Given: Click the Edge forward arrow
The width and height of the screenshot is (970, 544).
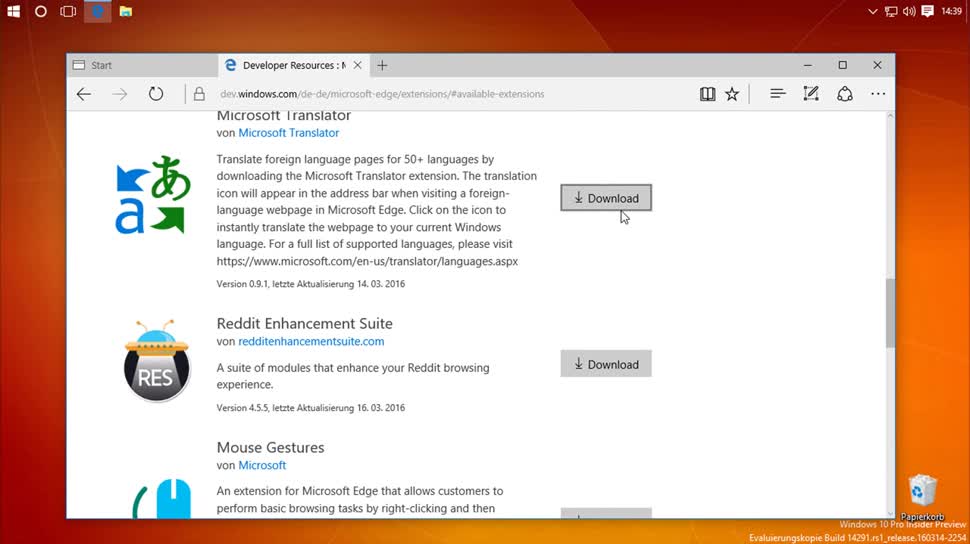Looking at the screenshot, I should pos(119,94).
